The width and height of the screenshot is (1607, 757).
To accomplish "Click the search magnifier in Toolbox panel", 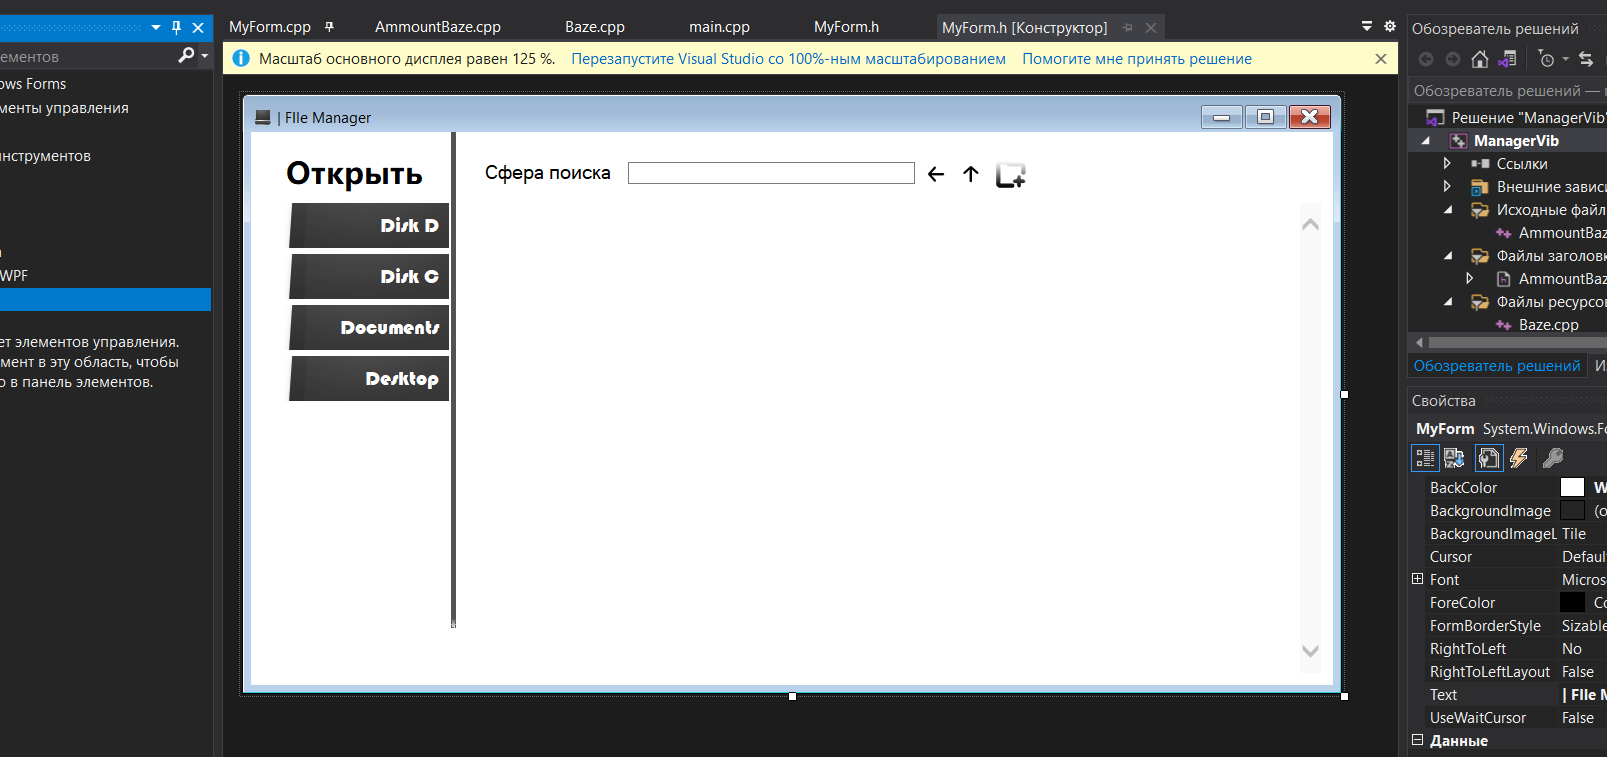I will (x=186, y=55).
